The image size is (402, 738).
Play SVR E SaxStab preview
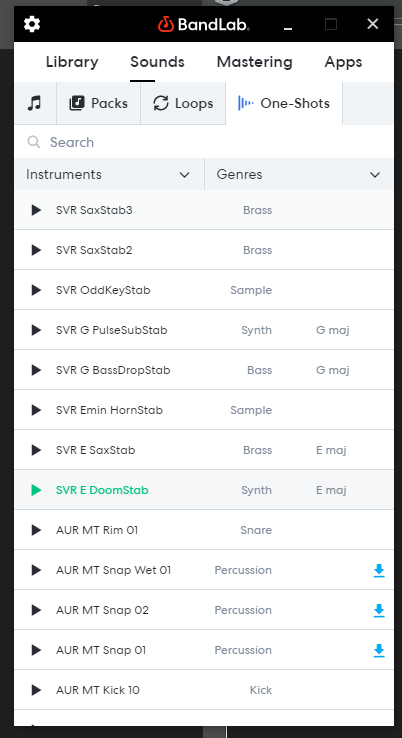(x=36, y=450)
